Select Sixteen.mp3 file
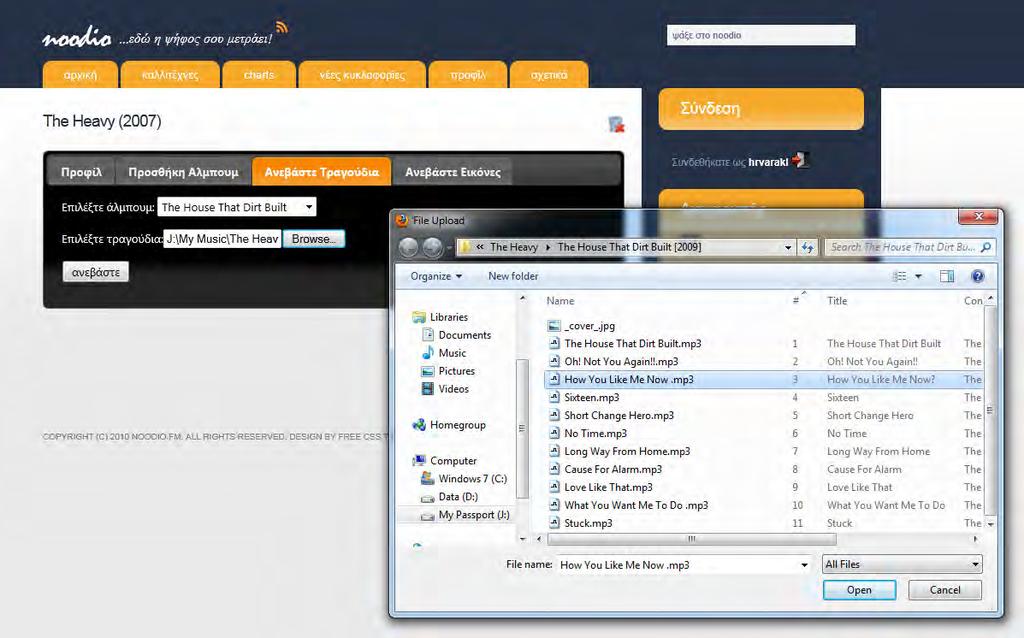This screenshot has width=1024, height=638. (592, 398)
